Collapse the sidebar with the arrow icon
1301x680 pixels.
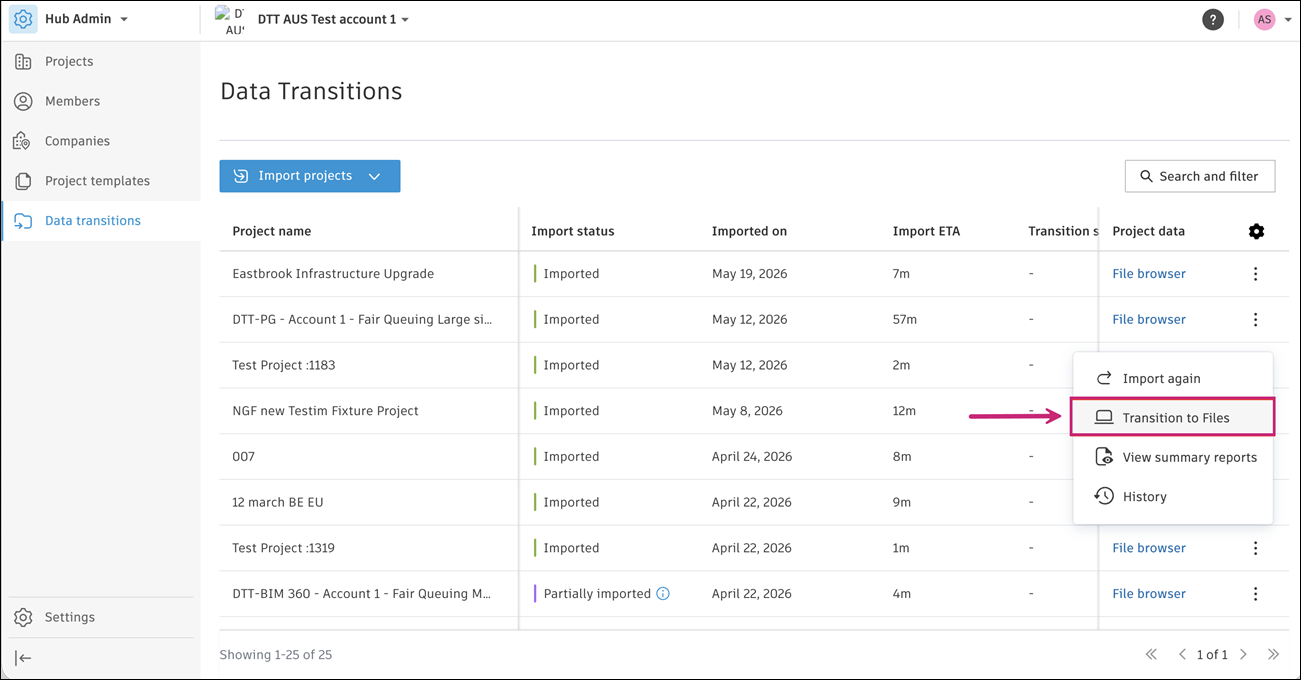tap(23, 658)
